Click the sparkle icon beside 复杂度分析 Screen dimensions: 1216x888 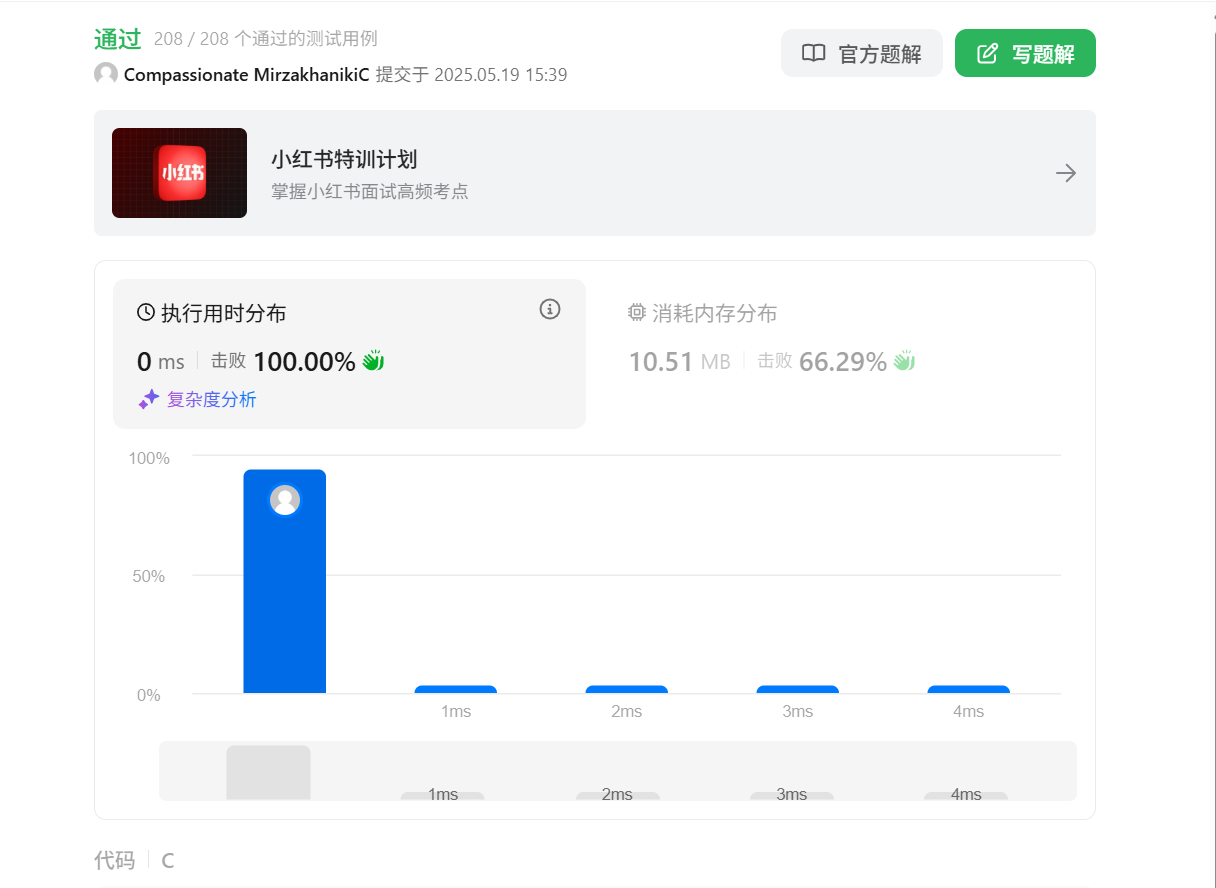click(x=149, y=400)
